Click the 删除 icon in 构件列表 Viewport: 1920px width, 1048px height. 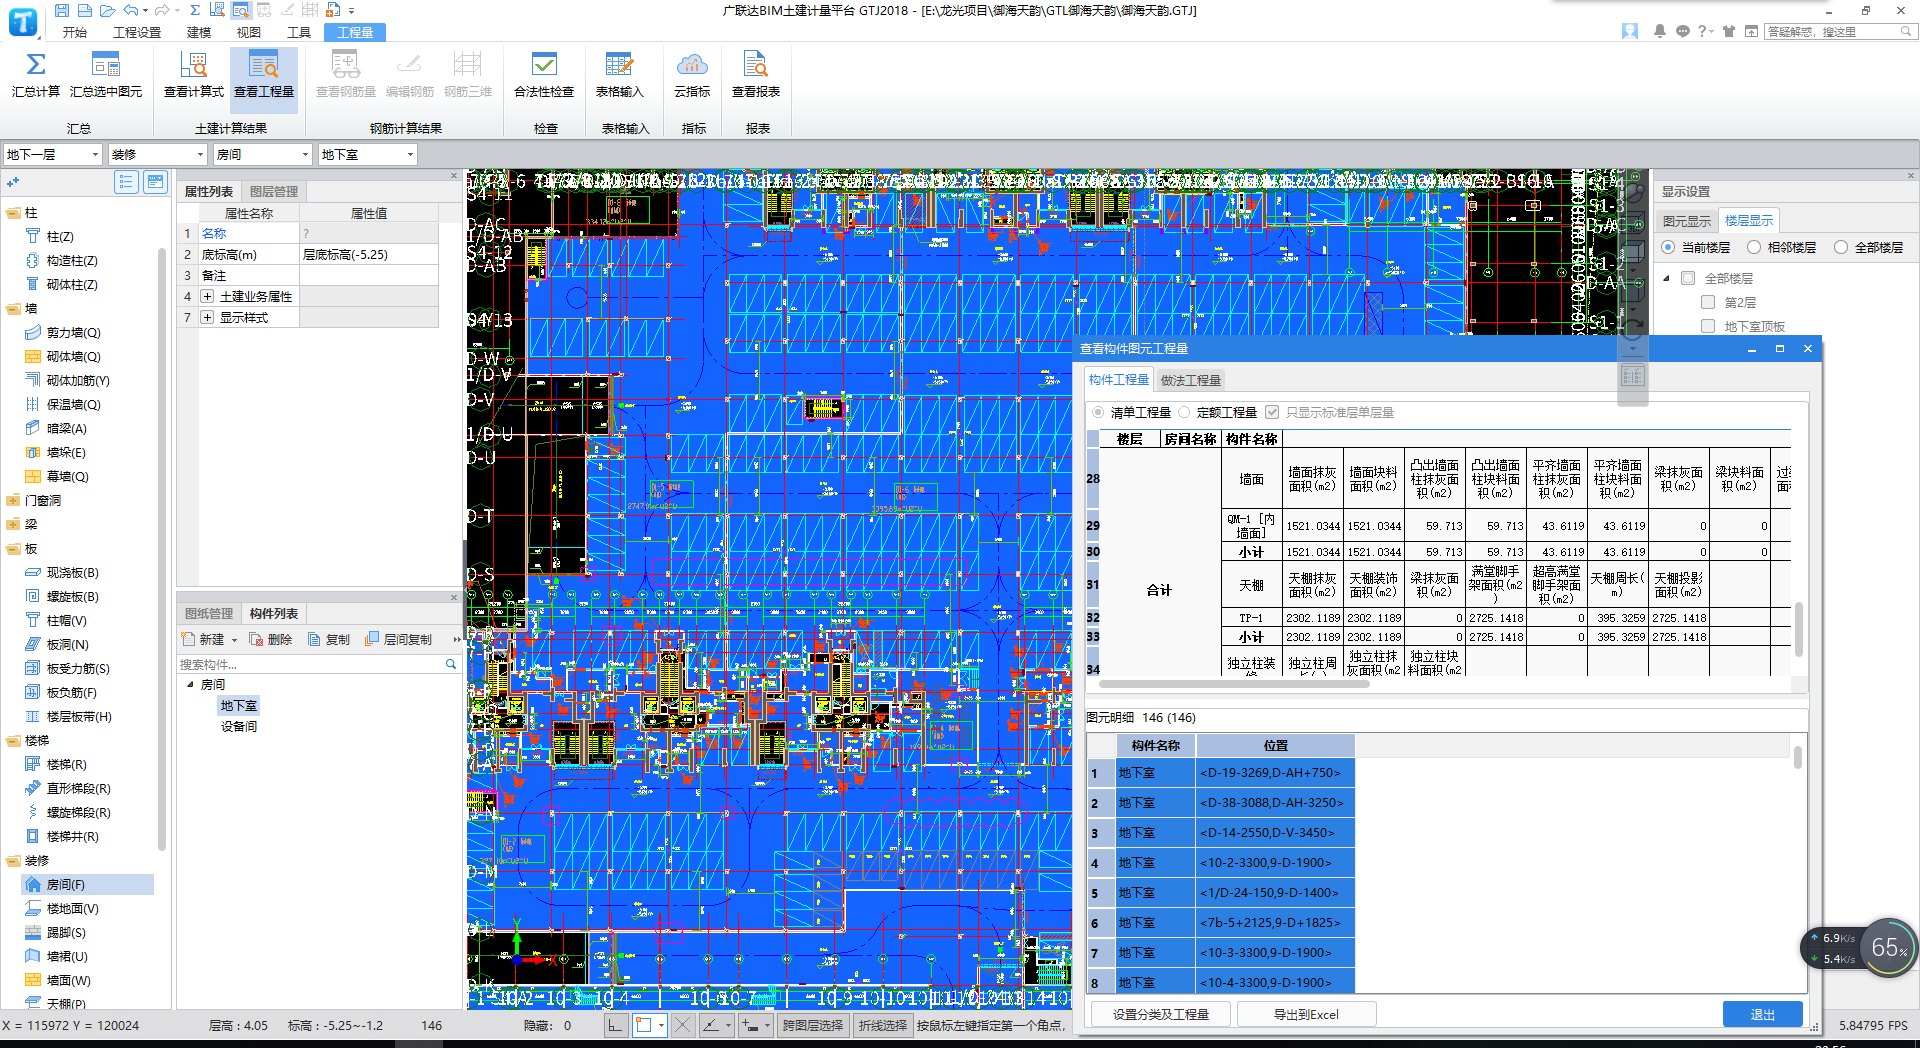258,639
